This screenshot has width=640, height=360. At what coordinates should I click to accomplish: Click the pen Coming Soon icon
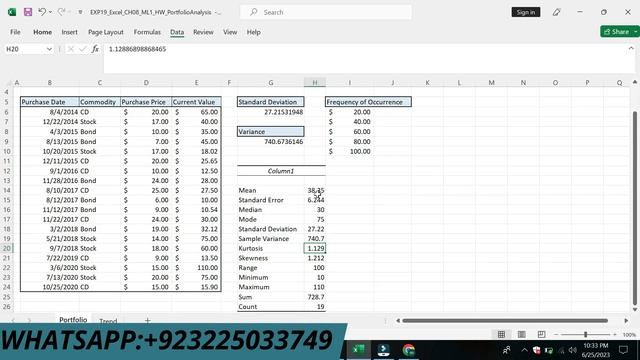point(556,12)
